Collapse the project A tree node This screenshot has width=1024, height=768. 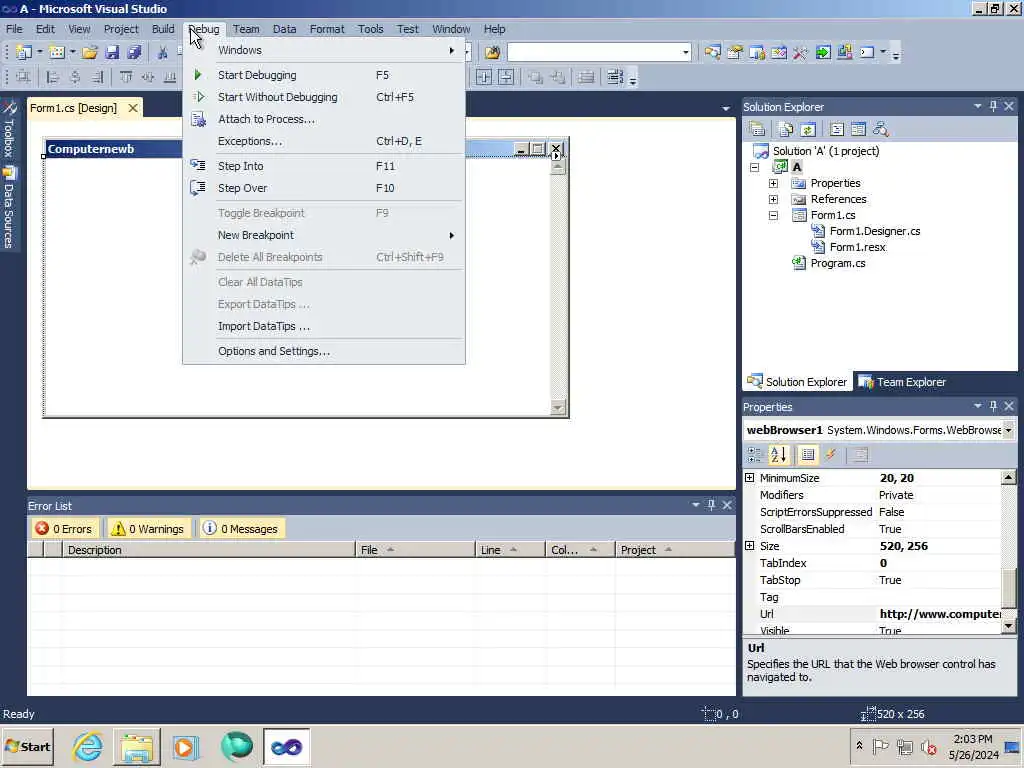pos(755,167)
